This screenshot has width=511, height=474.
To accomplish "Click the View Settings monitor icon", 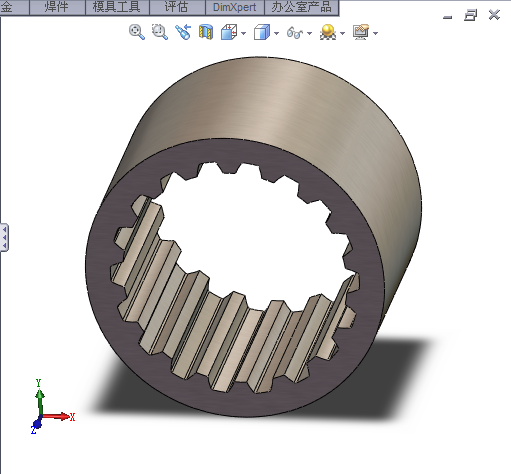I will tap(361, 32).
